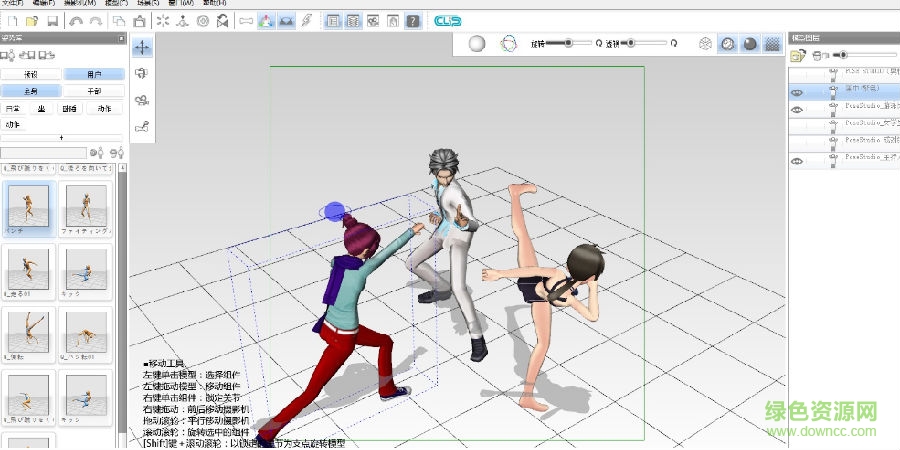This screenshot has height=450, width=900.
Task: Click the plain white sphere light icon
Action: pyautogui.click(x=477, y=44)
